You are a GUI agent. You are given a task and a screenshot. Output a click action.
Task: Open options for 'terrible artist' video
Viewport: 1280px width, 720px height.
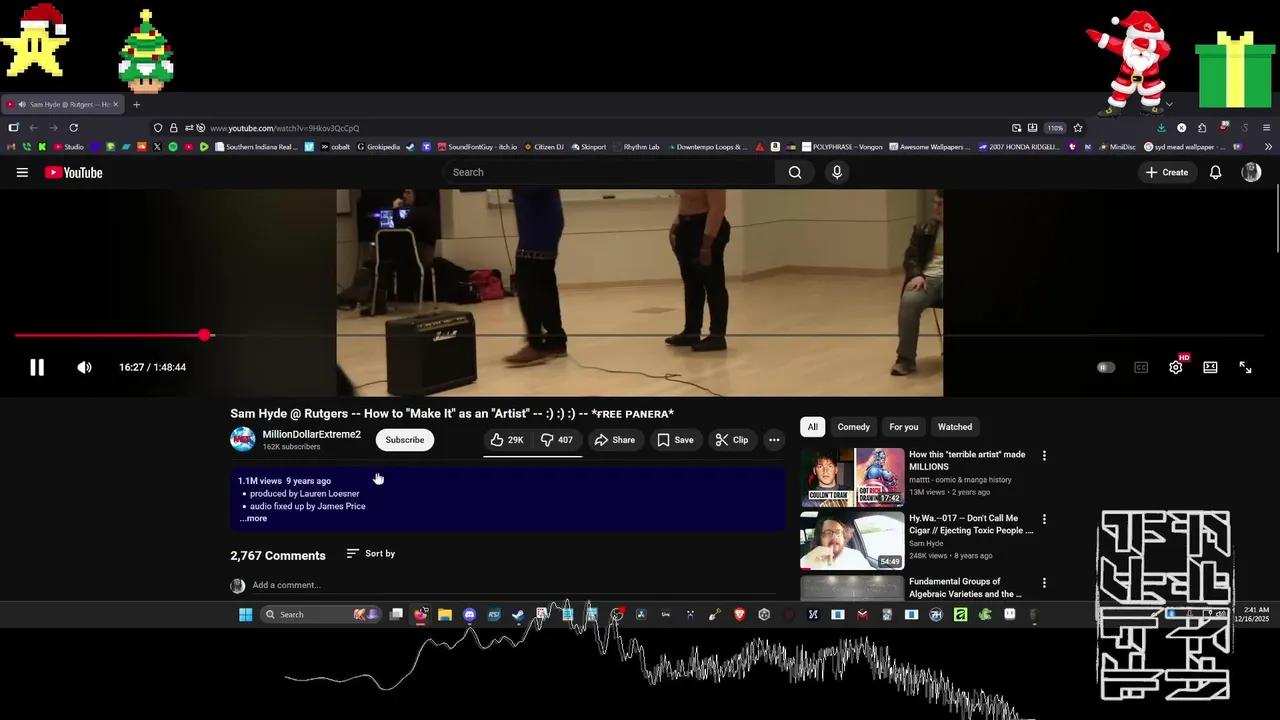coord(1044,456)
